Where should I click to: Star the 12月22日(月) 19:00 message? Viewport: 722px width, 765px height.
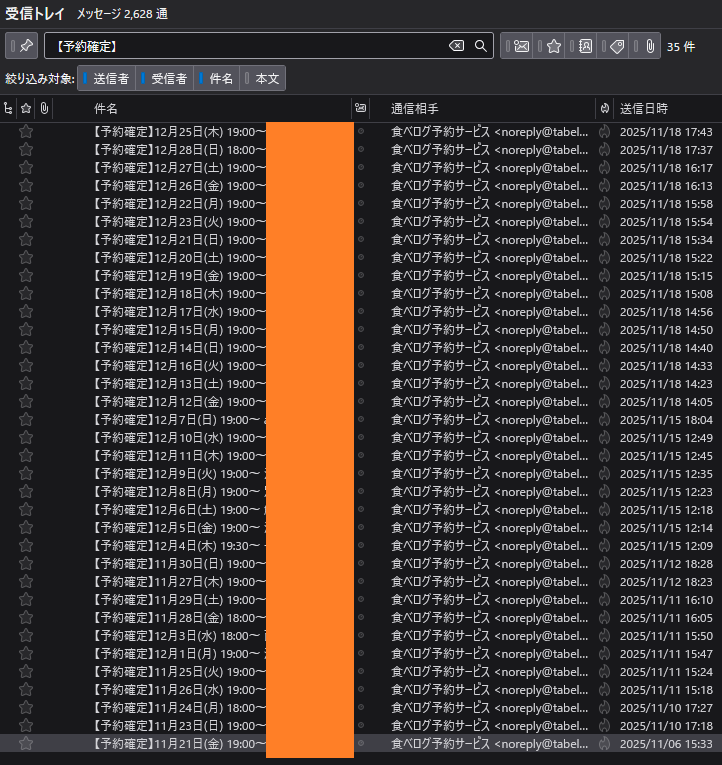pos(26,204)
